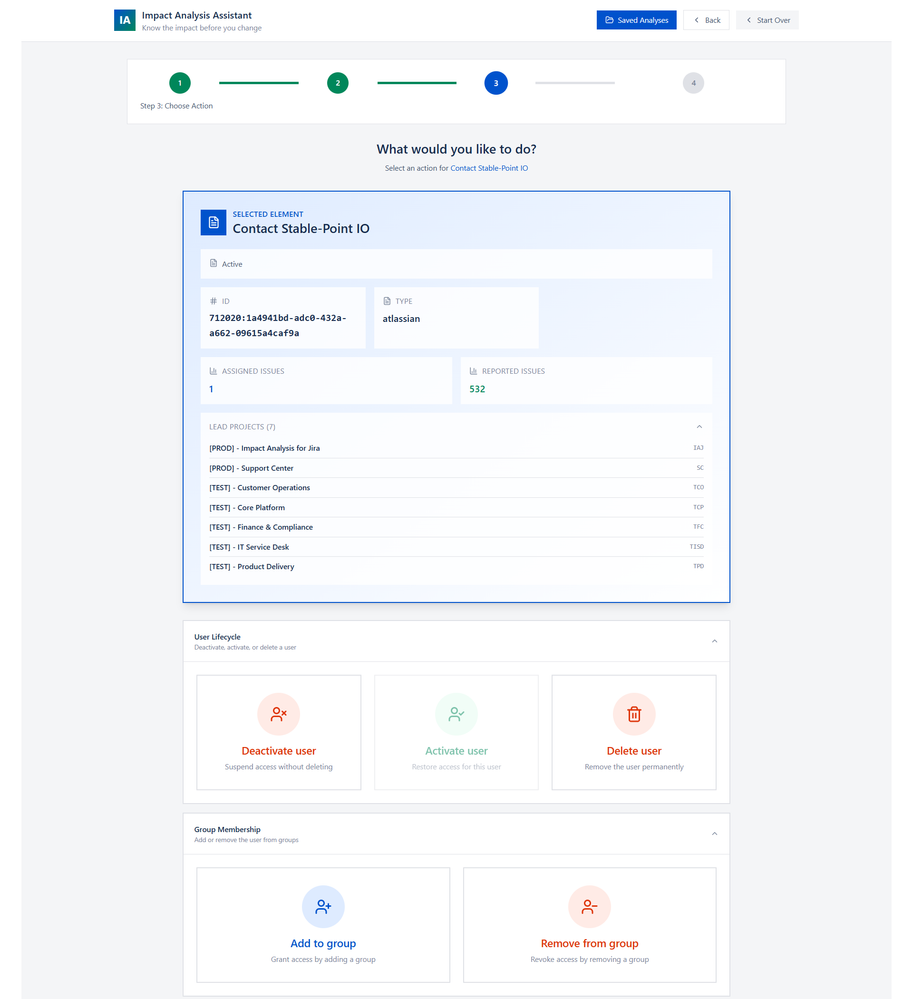
Task: Click the [TEST] - IT Service Desk project row
Action: (x=248, y=546)
